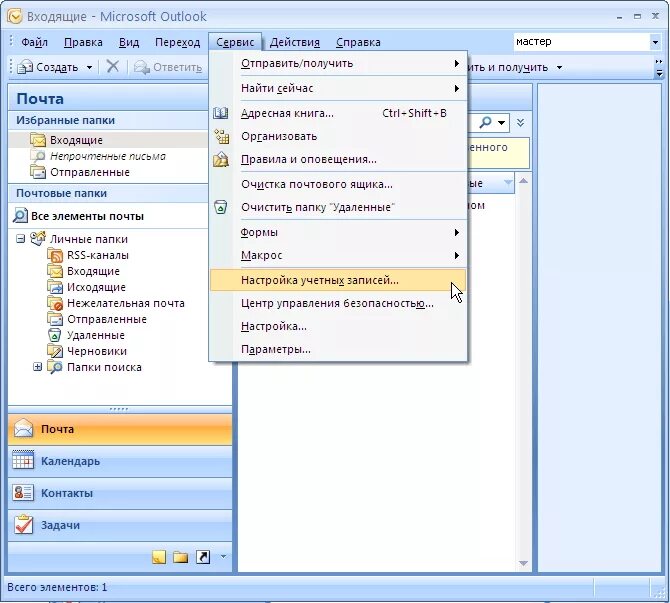670x603 pixels.
Task: Click the Папки поиска magnifier folder icon
Action: [x=55, y=367]
